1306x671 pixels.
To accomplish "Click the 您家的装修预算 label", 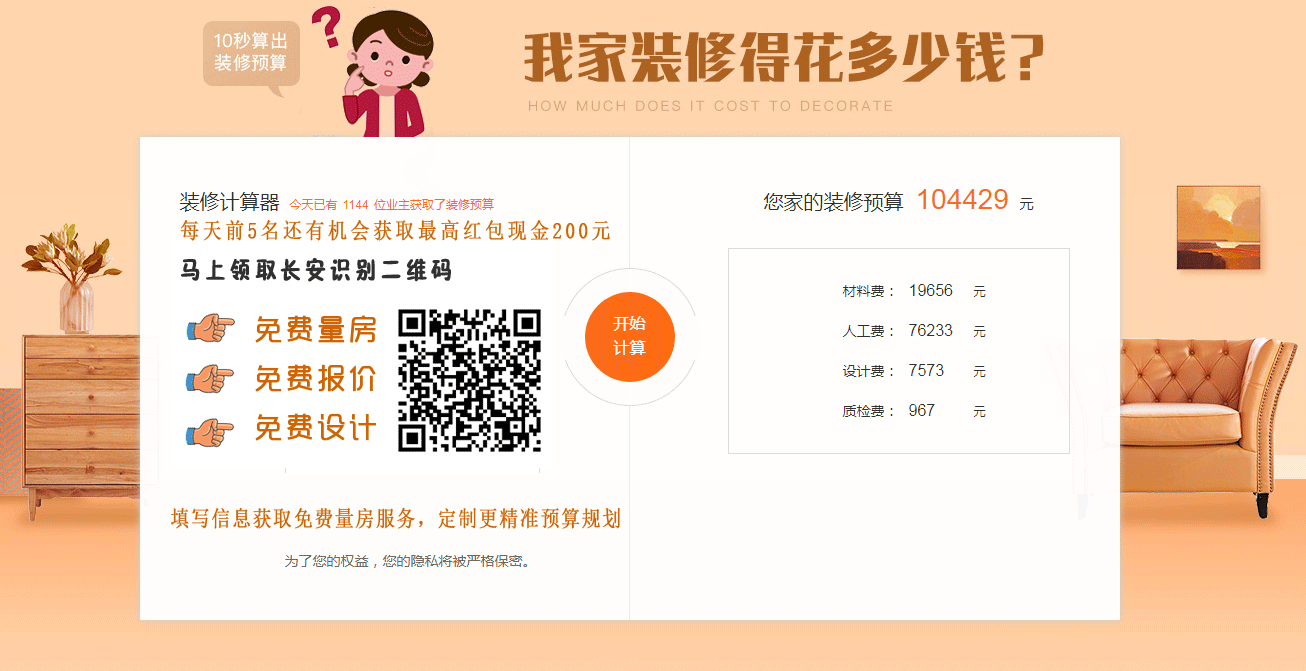I will click(x=833, y=202).
